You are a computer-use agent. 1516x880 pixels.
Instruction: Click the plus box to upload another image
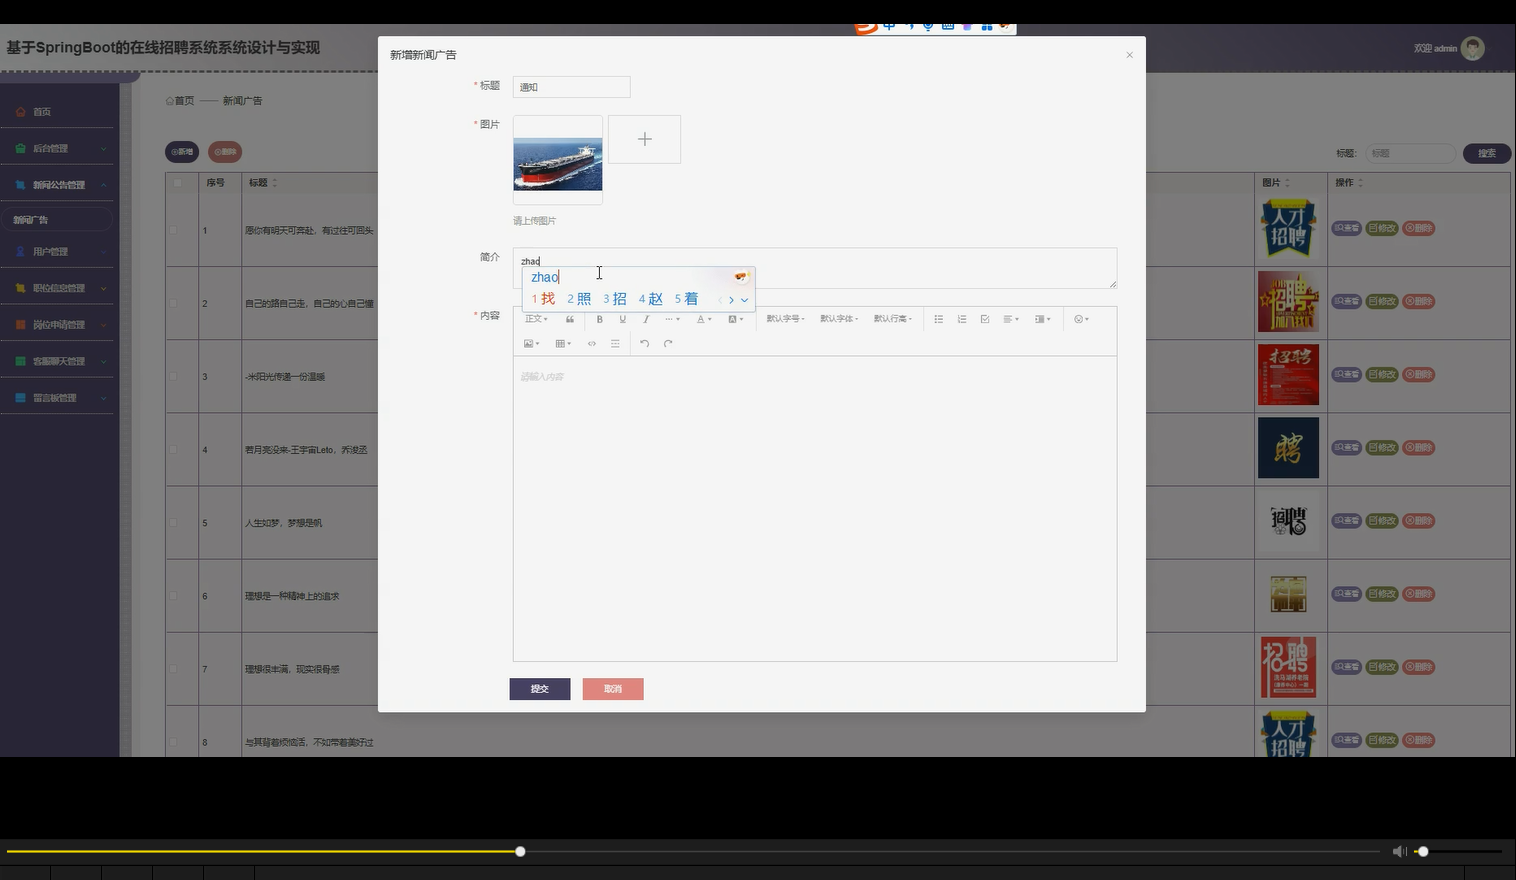coord(644,139)
